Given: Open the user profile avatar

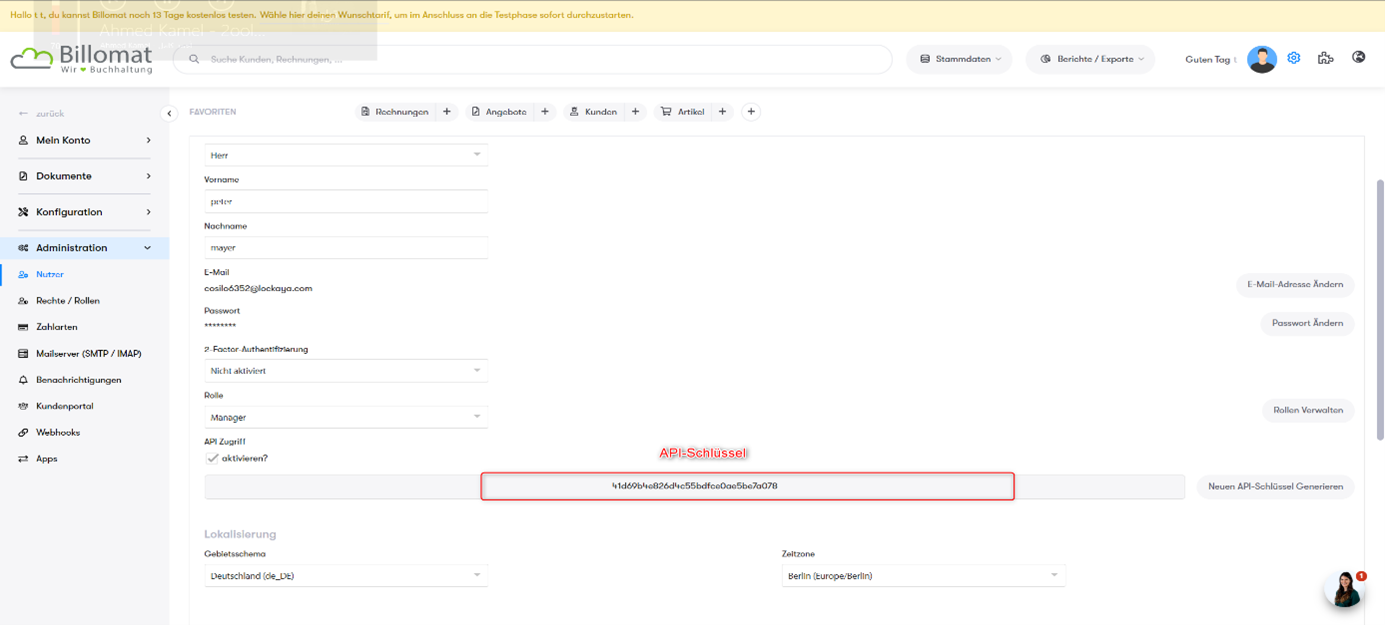Looking at the screenshot, I should point(1261,59).
